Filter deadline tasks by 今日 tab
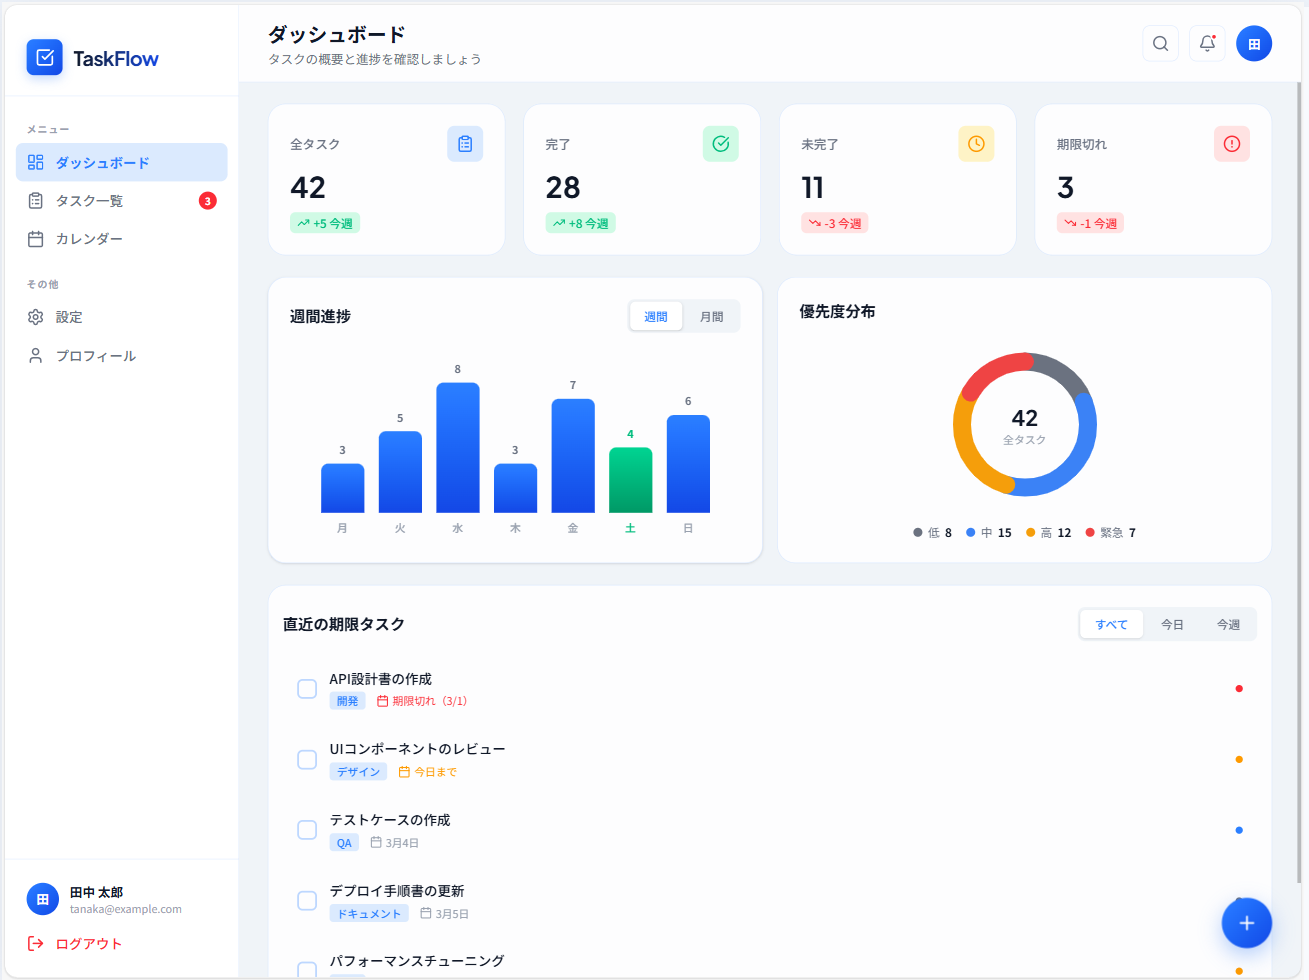This screenshot has width=1309, height=980. tap(1172, 625)
